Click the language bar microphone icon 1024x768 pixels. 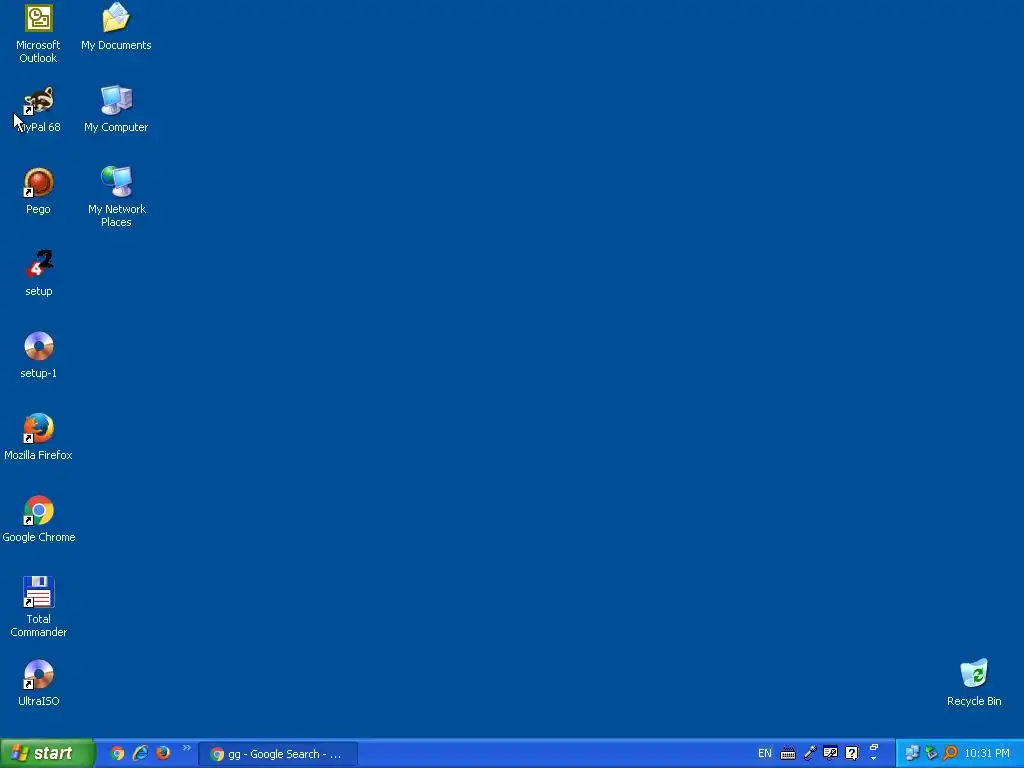point(810,754)
